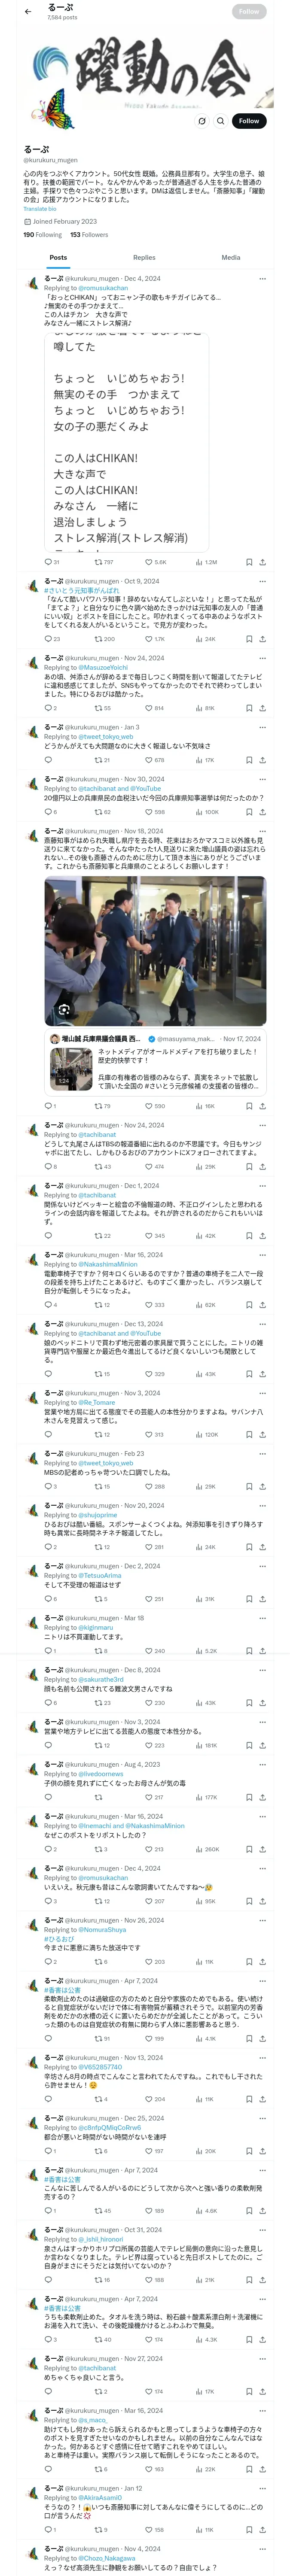The width and height of the screenshot is (290, 2576).
Task: Click the Translate bio link
Action: [x=40, y=209]
